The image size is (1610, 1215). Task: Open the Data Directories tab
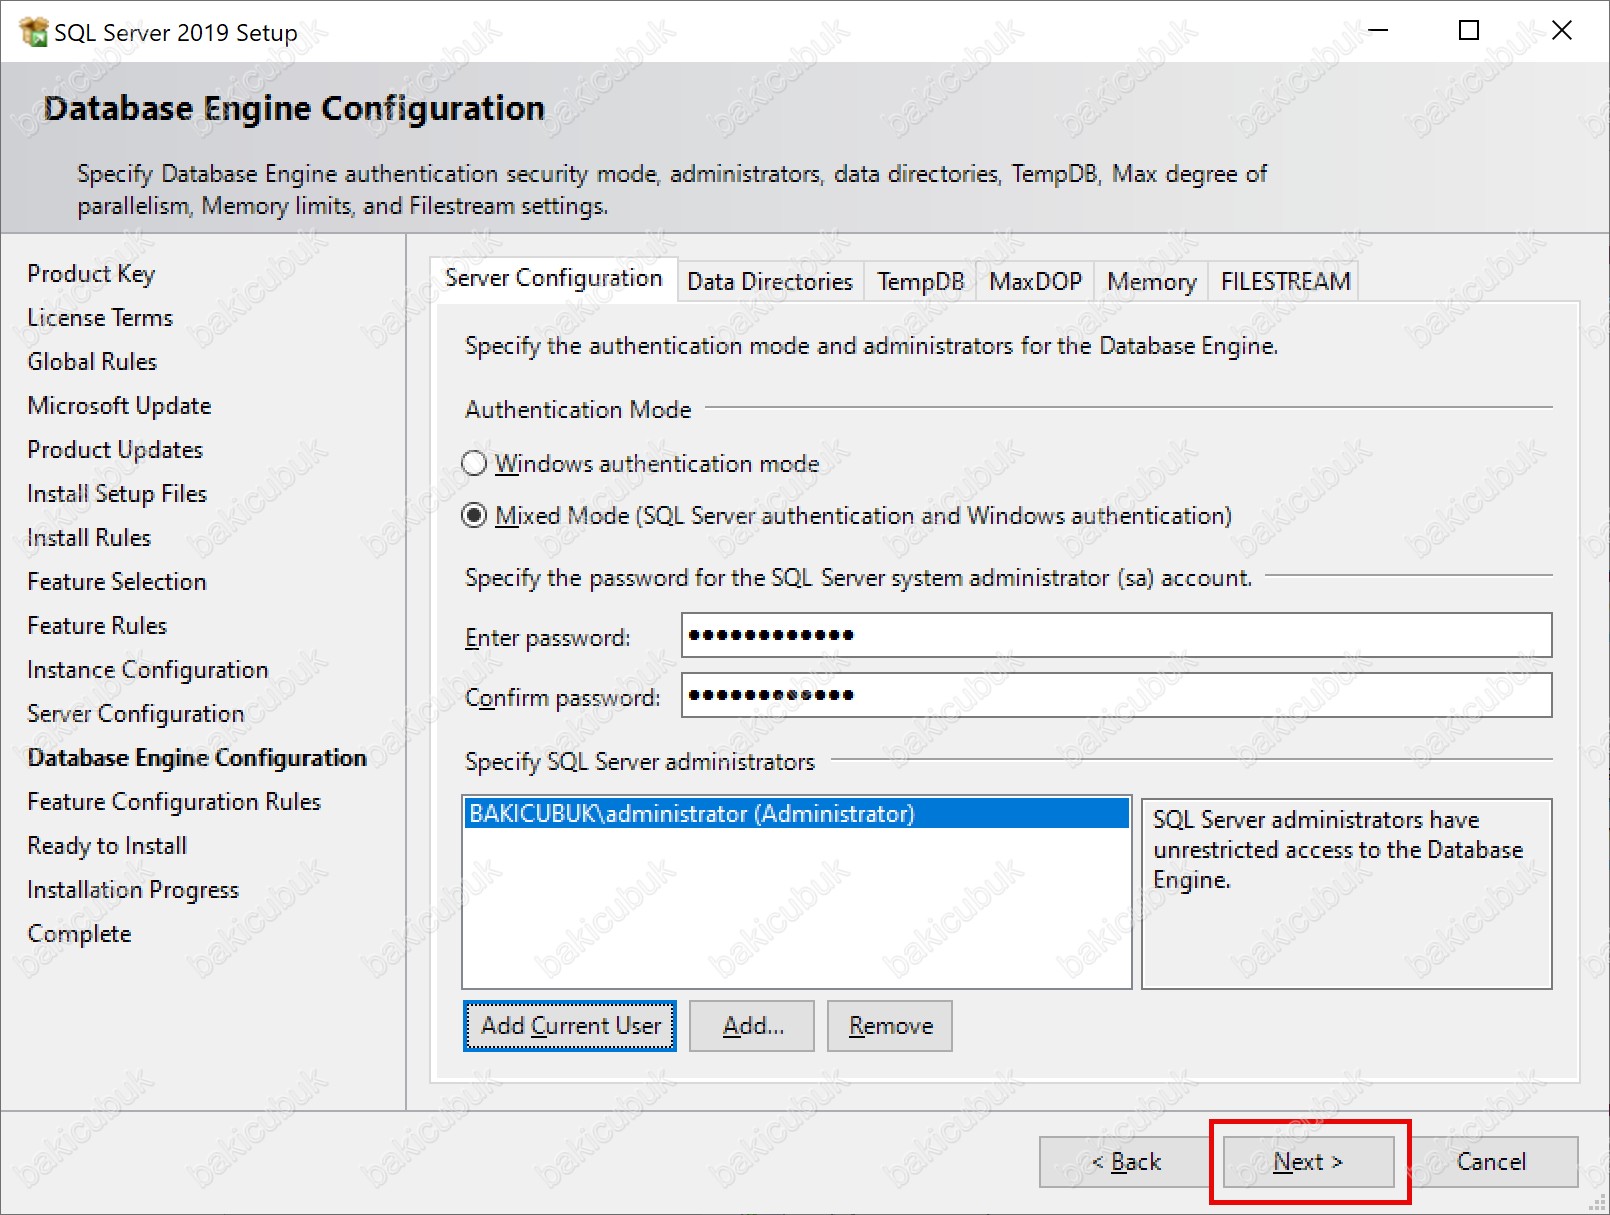click(x=770, y=282)
